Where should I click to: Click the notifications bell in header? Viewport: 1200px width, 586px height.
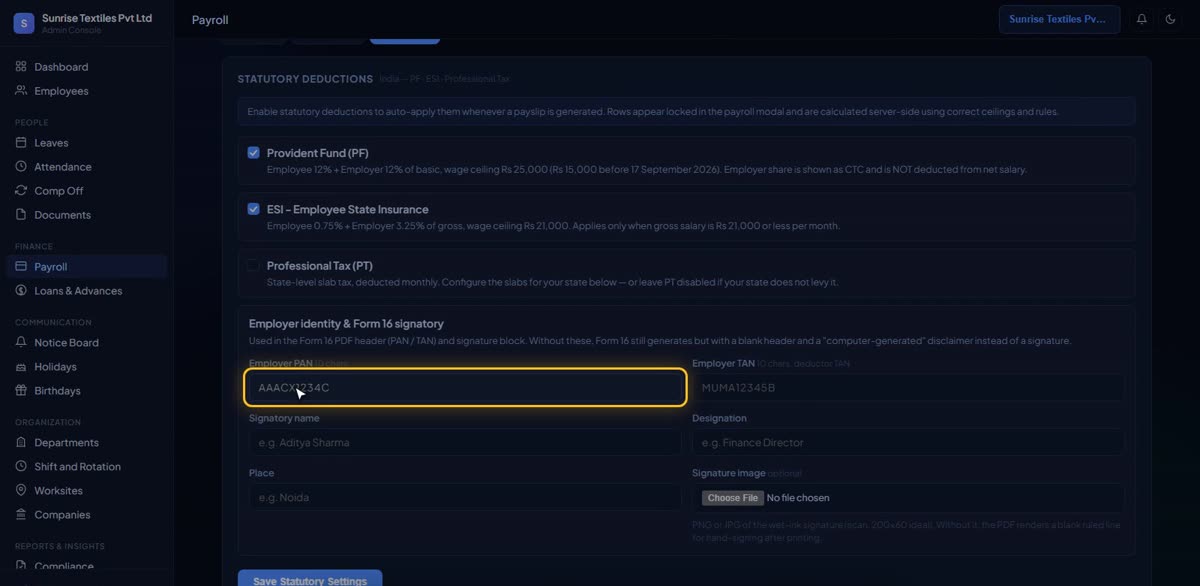pyautogui.click(x=1141, y=19)
